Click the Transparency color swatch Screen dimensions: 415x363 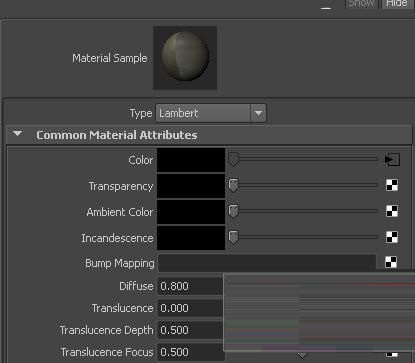point(191,186)
